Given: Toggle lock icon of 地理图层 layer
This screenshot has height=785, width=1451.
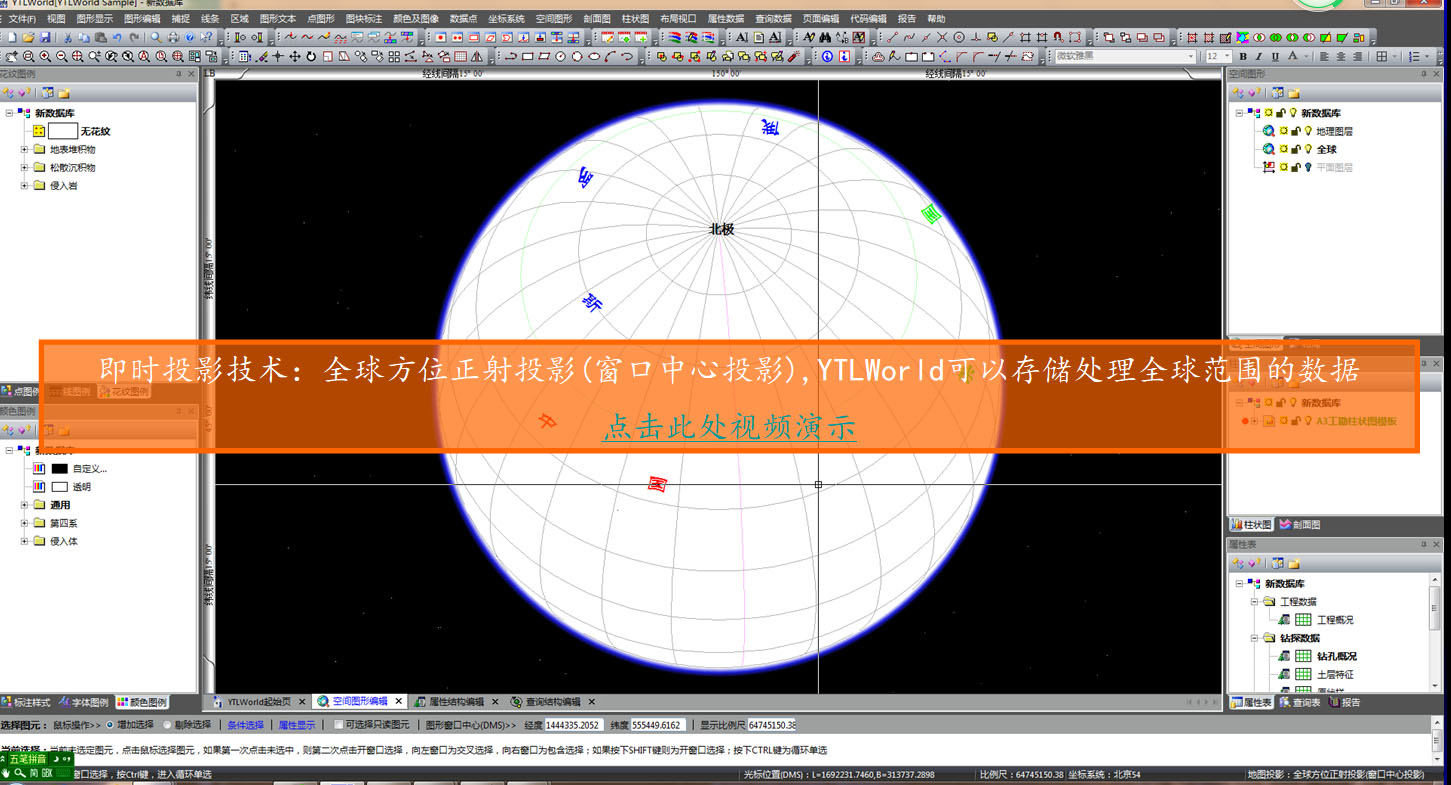Looking at the screenshot, I should point(1294,131).
